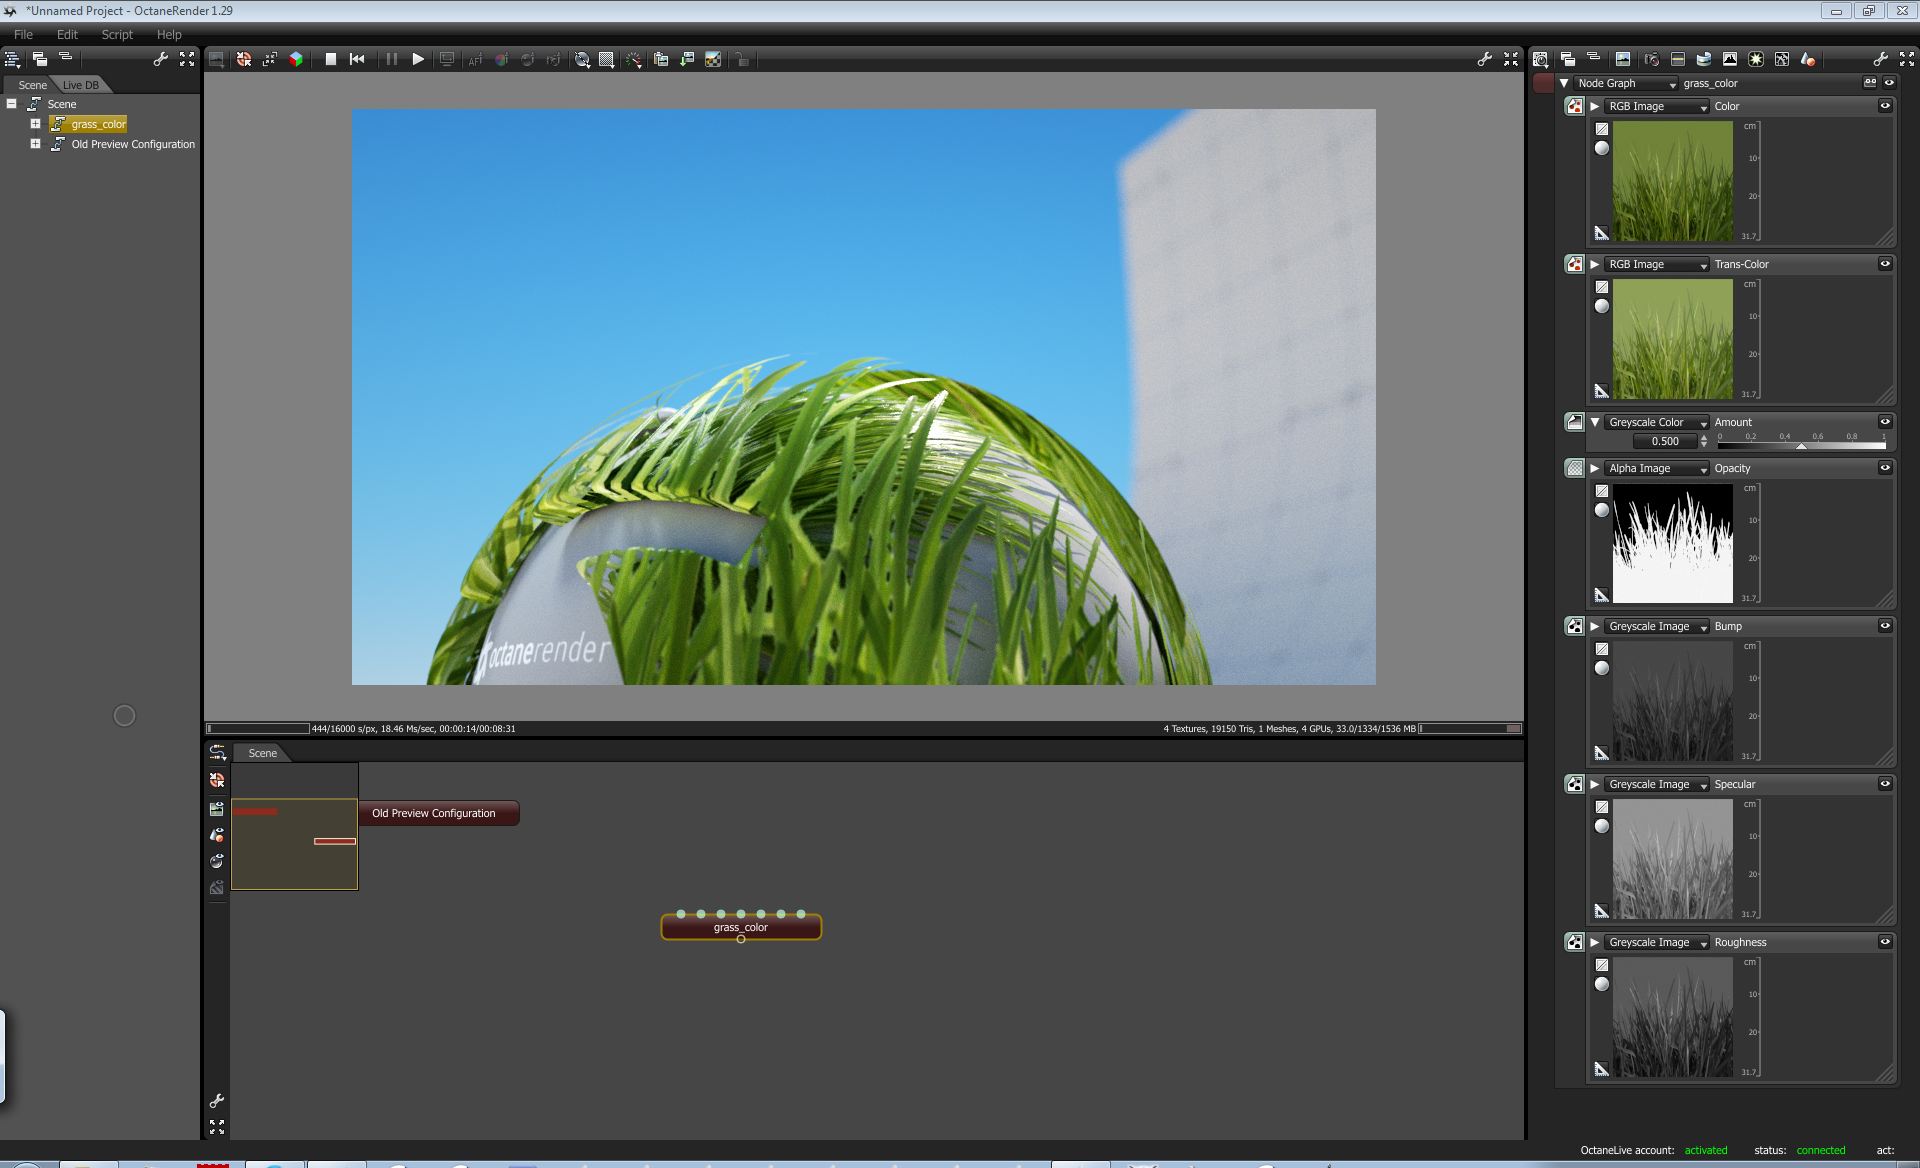The height and width of the screenshot is (1168, 1920).
Task: Toggle the checkbox in the Color texture preview
Action: (1601, 129)
